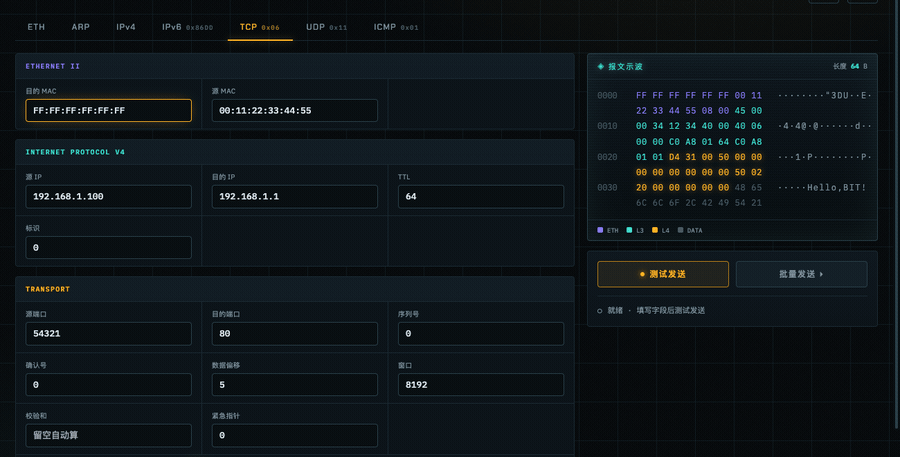Open the 批量发送 button

(x=801, y=274)
